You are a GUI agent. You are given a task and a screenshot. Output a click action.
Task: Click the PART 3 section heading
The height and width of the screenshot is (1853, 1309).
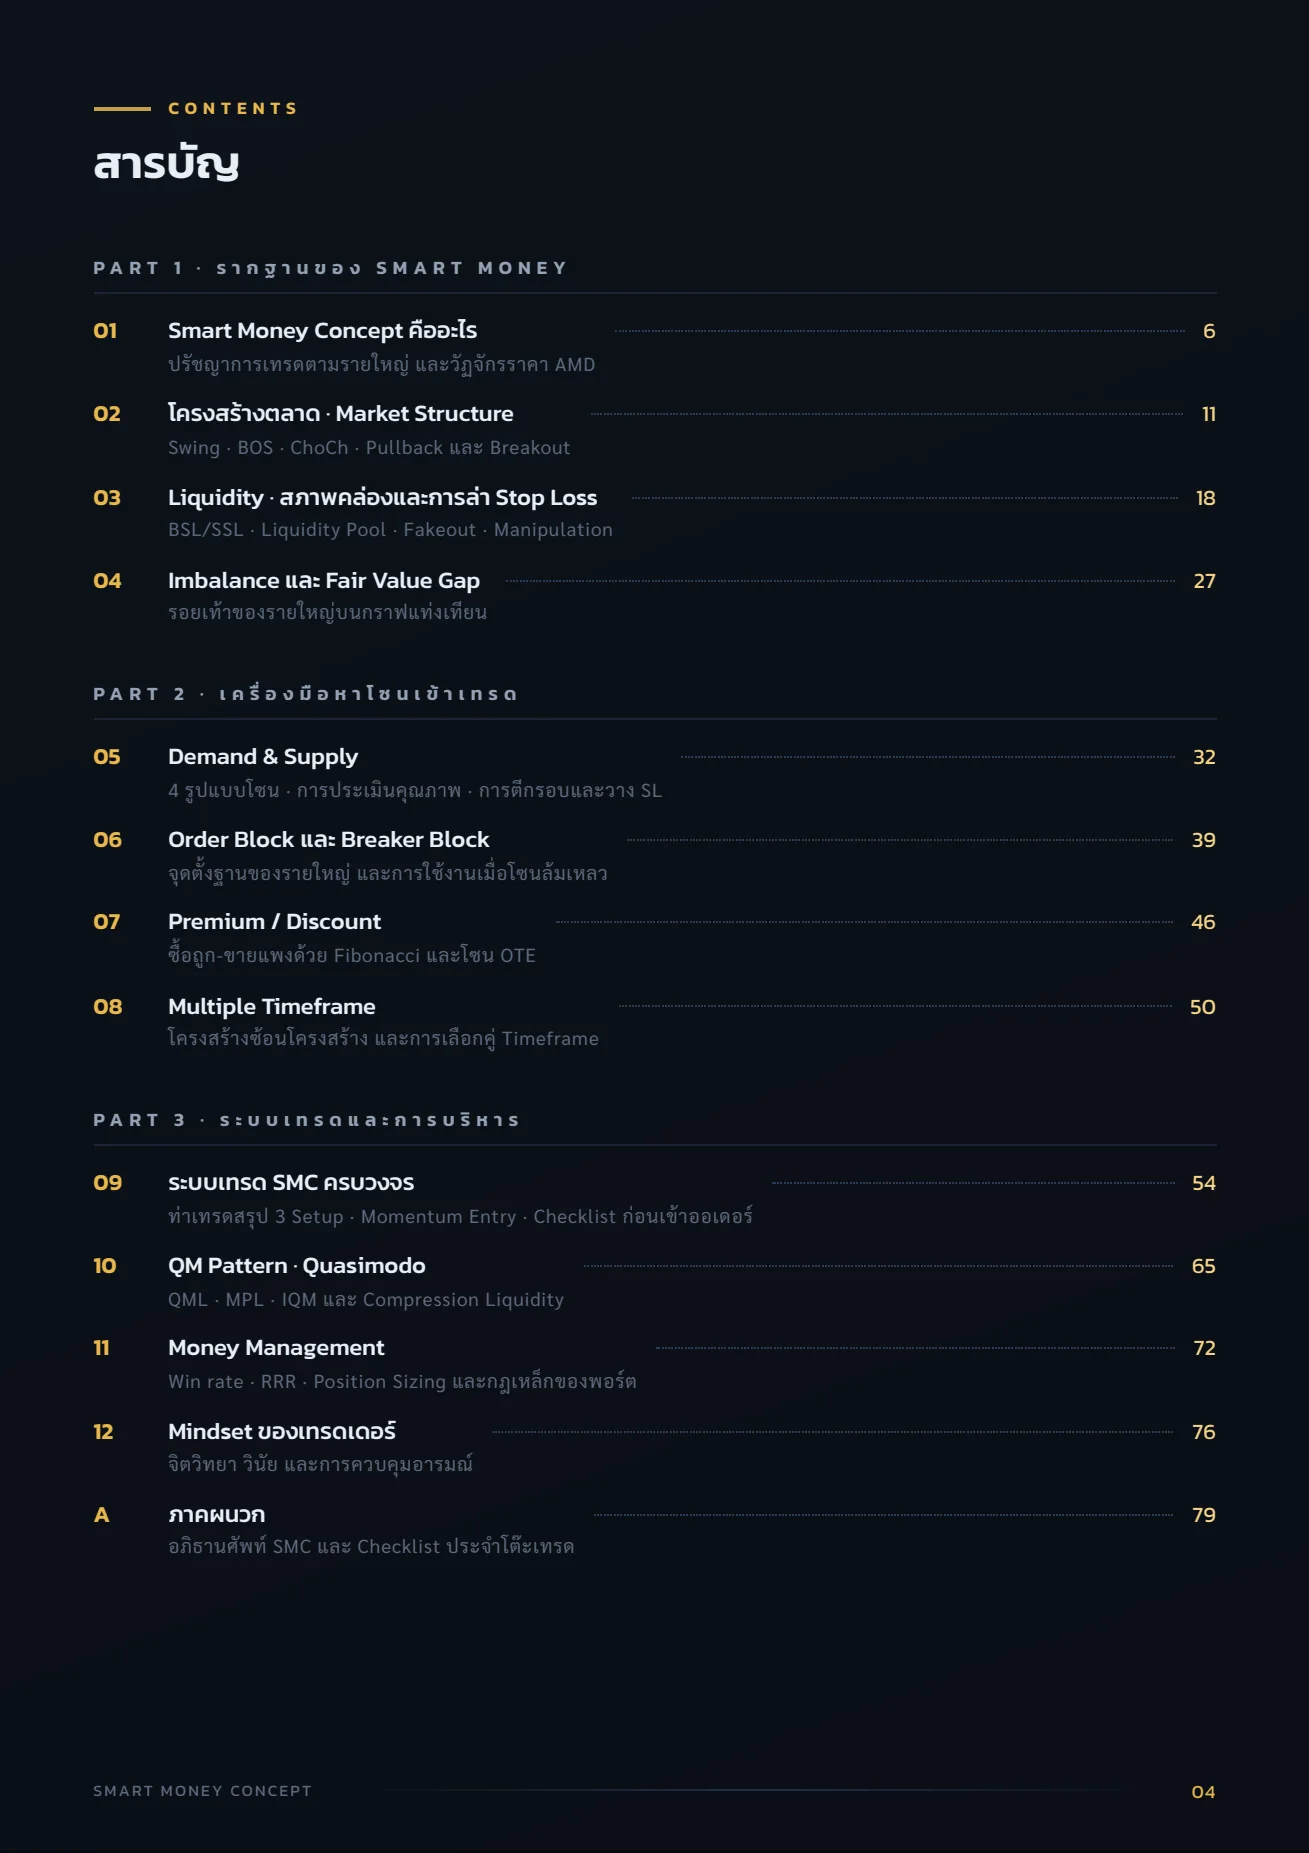306,1120
